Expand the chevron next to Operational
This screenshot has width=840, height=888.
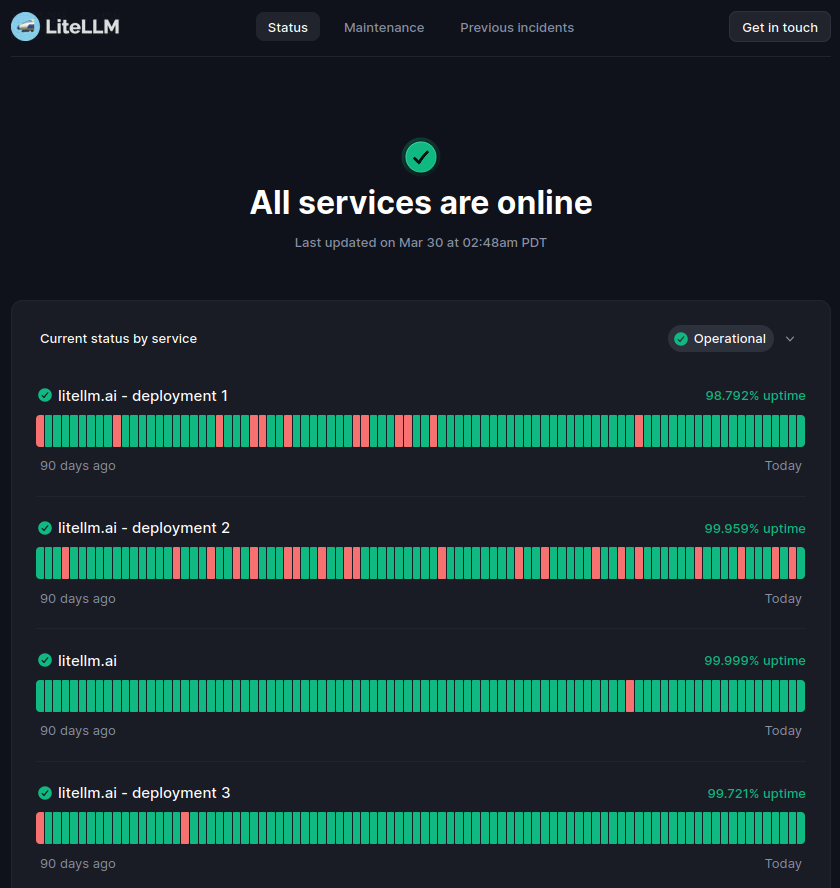point(790,339)
